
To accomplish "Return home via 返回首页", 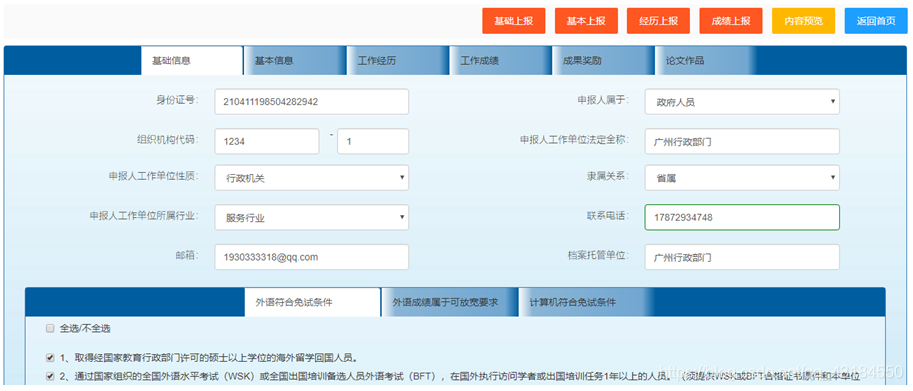I will coord(876,21).
